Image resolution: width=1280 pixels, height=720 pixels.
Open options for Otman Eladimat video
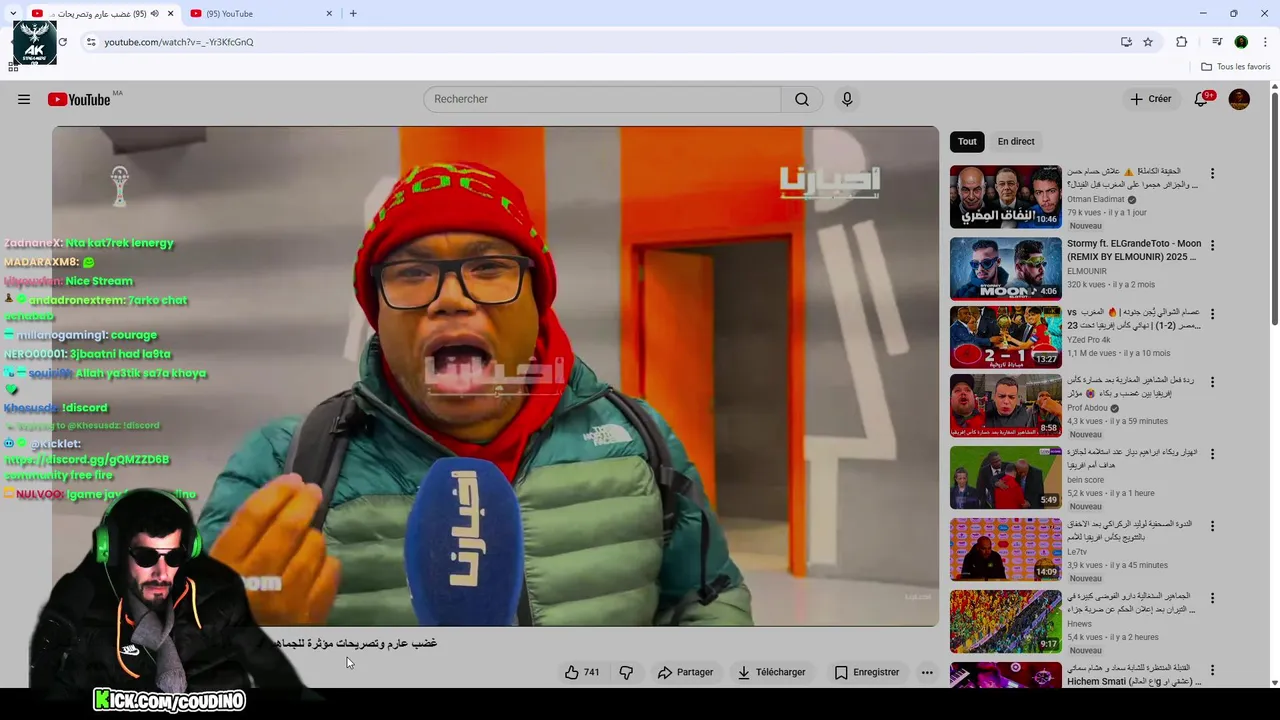click(x=1212, y=173)
